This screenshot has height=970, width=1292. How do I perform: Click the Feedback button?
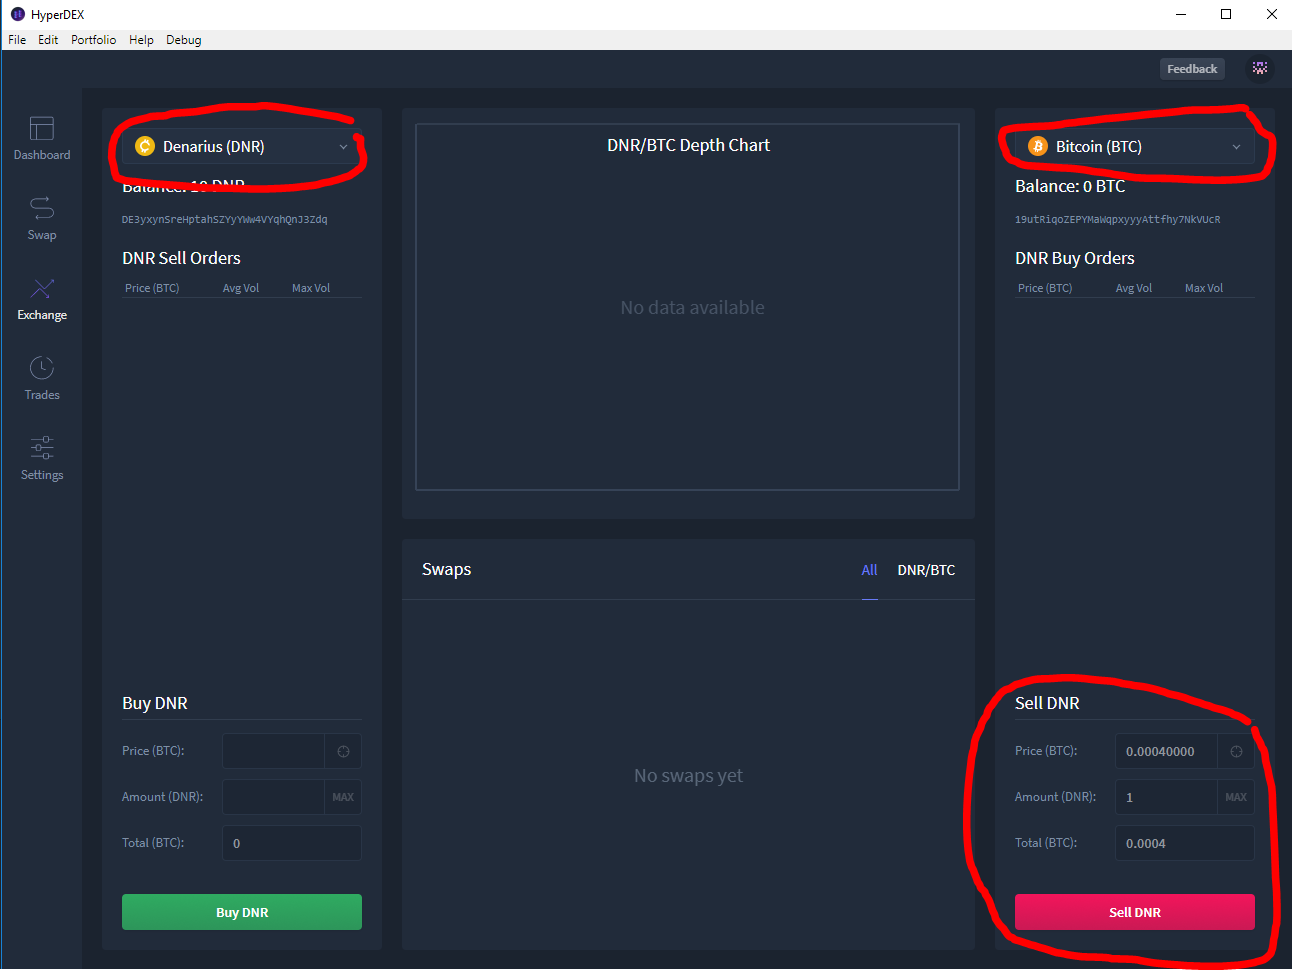click(1192, 69)
